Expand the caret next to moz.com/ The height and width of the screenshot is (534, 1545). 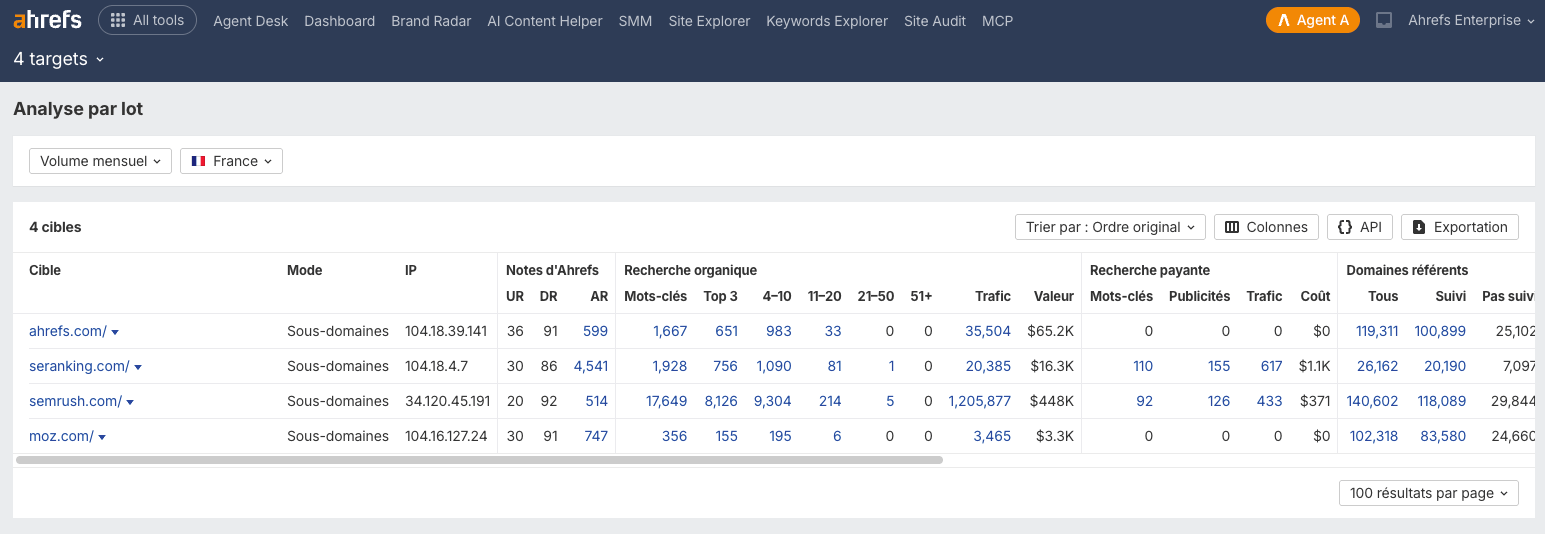102,437
